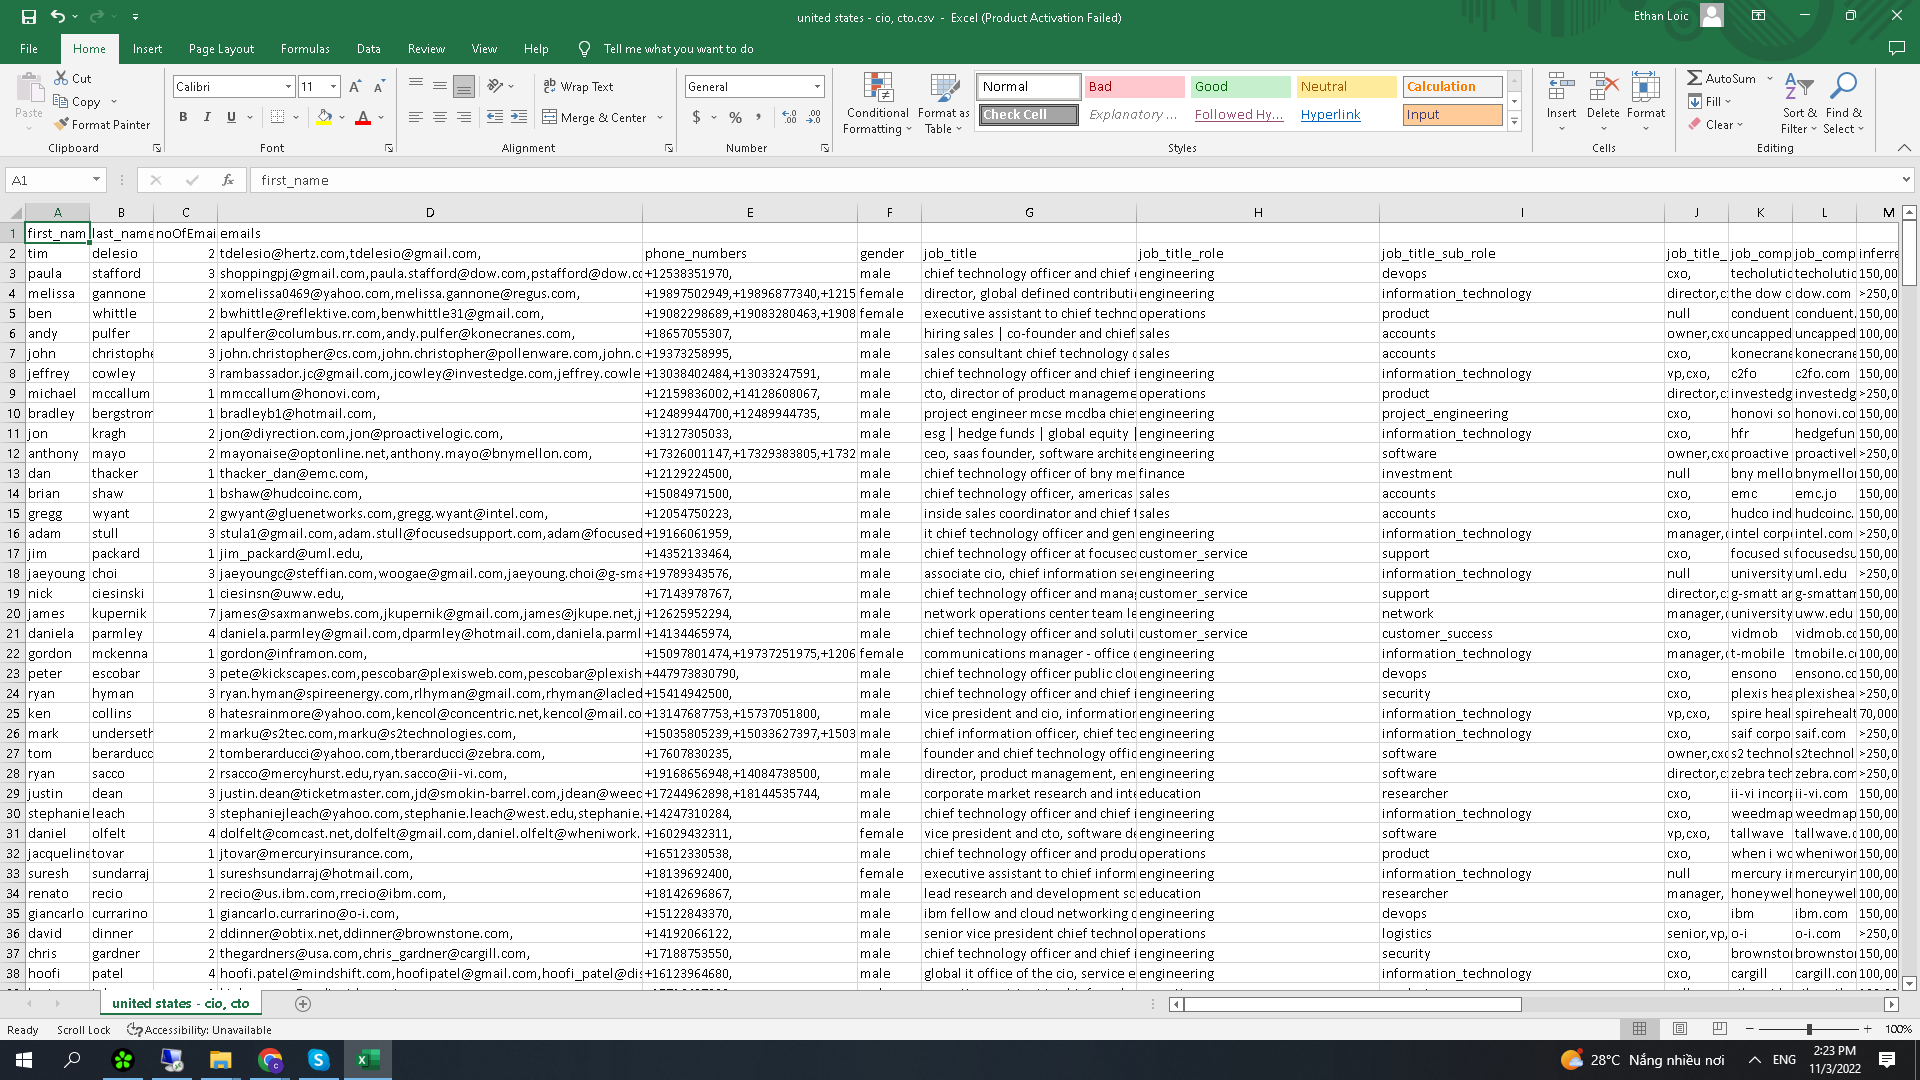Toggle Italic formatting
The width and height of the screenshot is (1920, 1080).
point(207,118)
